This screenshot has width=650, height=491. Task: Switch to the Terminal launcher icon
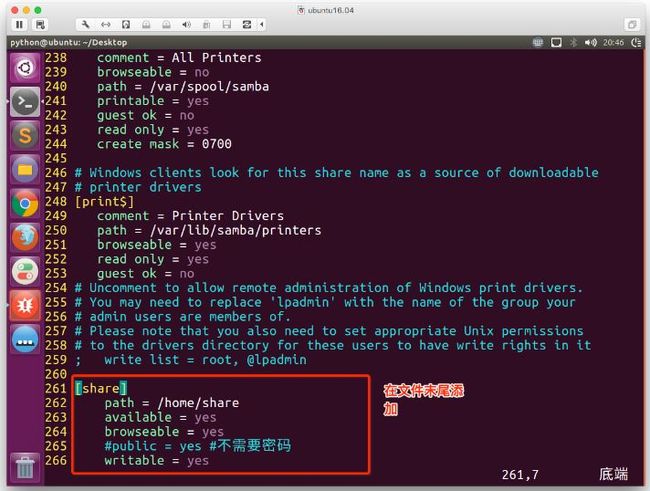pos(25,102)
